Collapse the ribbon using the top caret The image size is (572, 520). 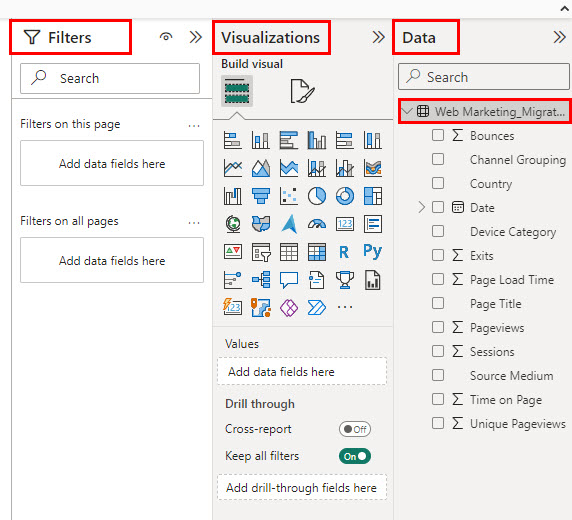tap(565, 9)
